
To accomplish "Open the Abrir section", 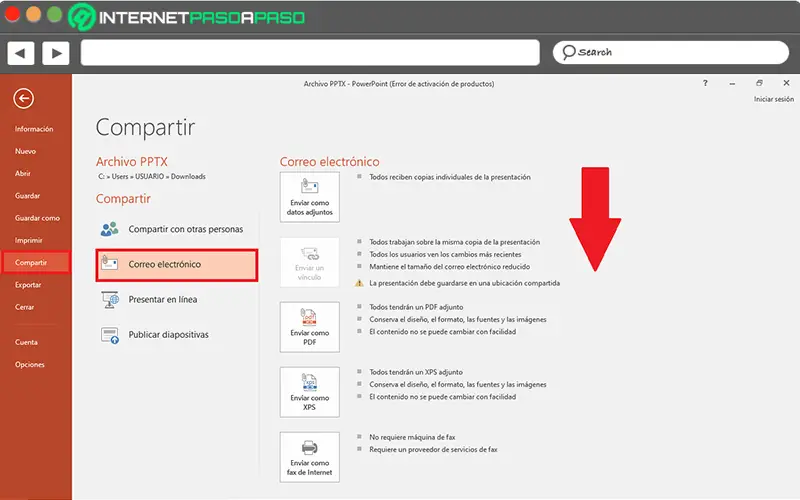I will [22, 173].
